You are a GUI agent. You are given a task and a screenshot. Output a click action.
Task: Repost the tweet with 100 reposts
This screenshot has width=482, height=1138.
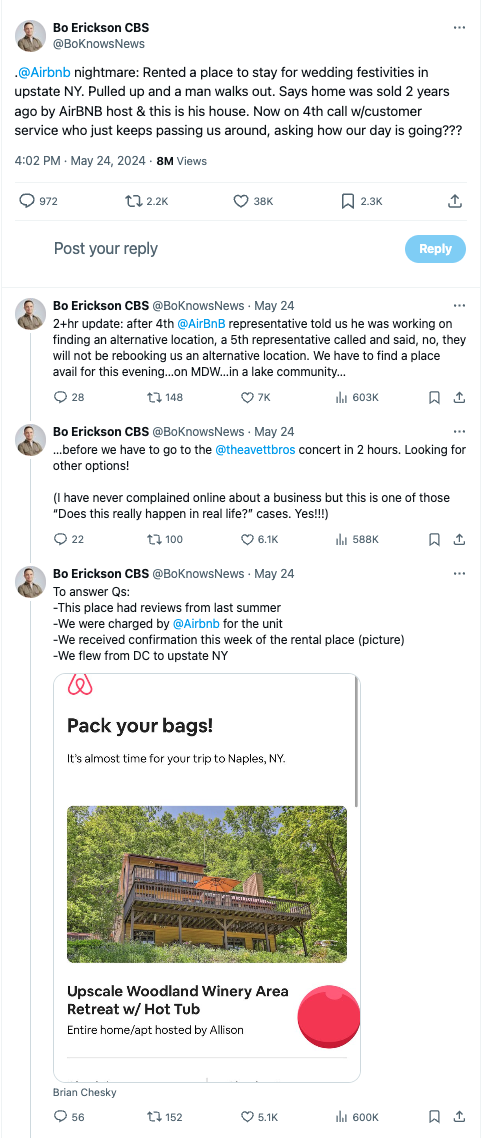tap(165, 539)
